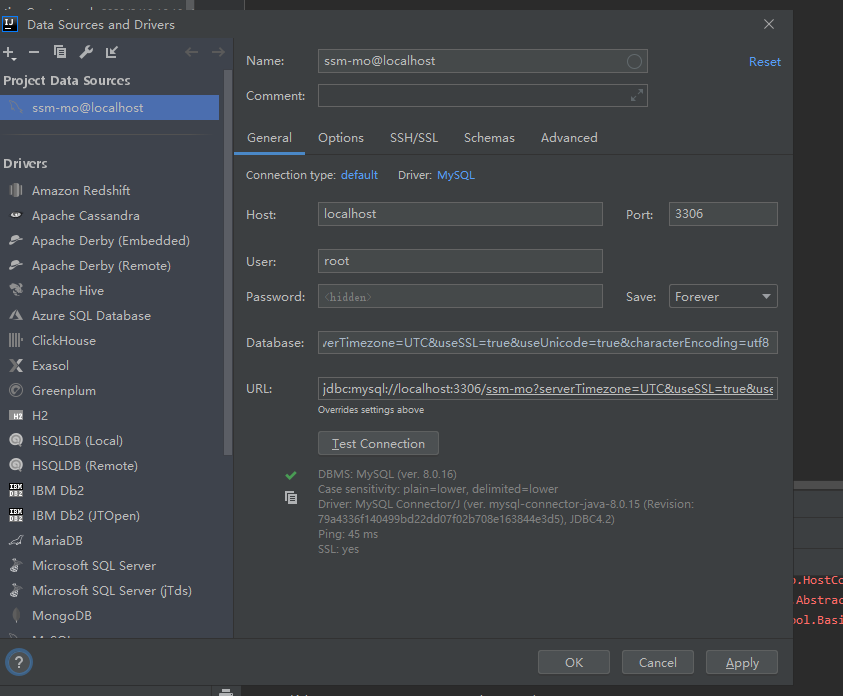
Task: Select the Apache Hive driver icon
Action: coord(16,290)
